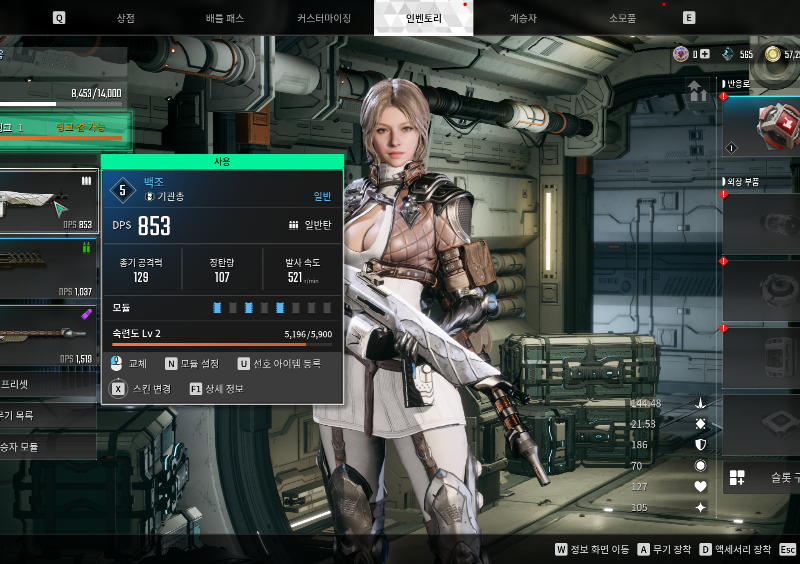
Task: Click the 발사 속도 521 value
Action: pos(295,277)
